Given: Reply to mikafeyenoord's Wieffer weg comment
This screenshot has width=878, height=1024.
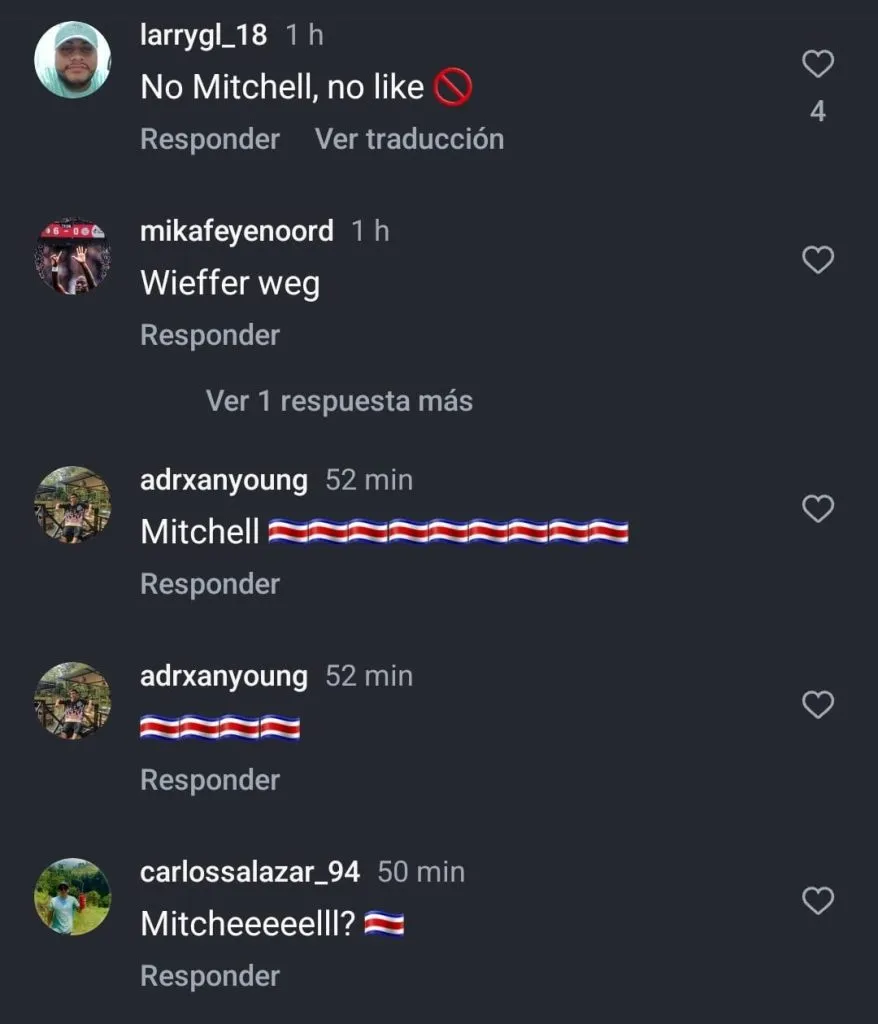Looking at the screenshot, I should click(x=210, y=335).
